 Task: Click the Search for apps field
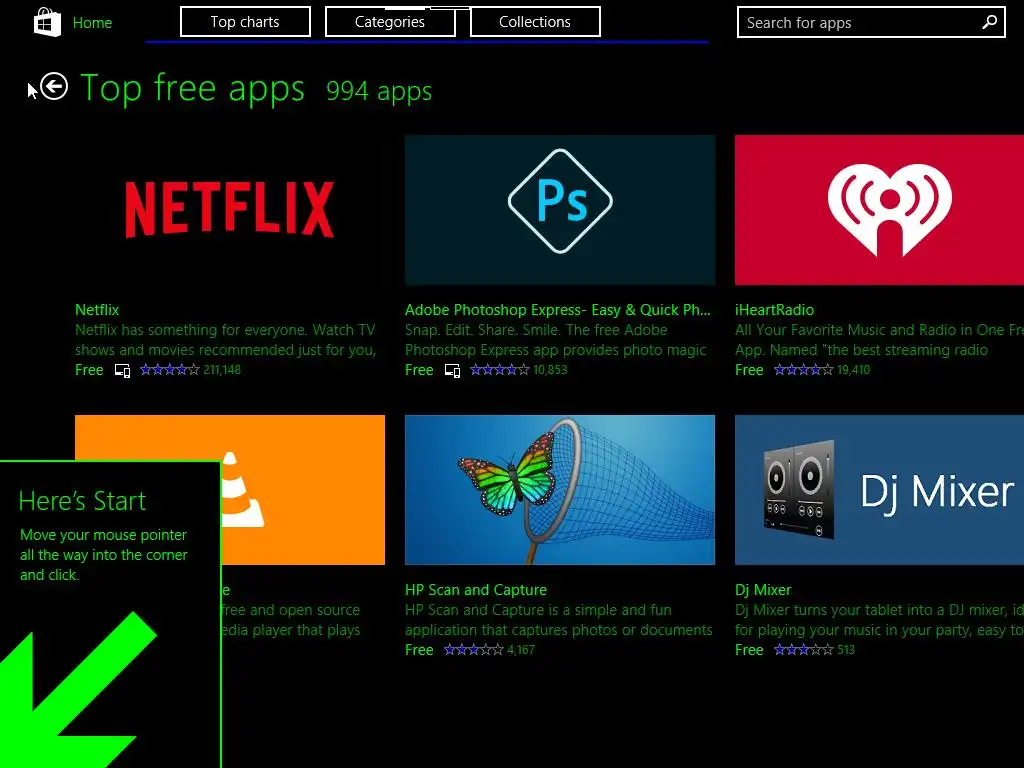pos(871,23)
